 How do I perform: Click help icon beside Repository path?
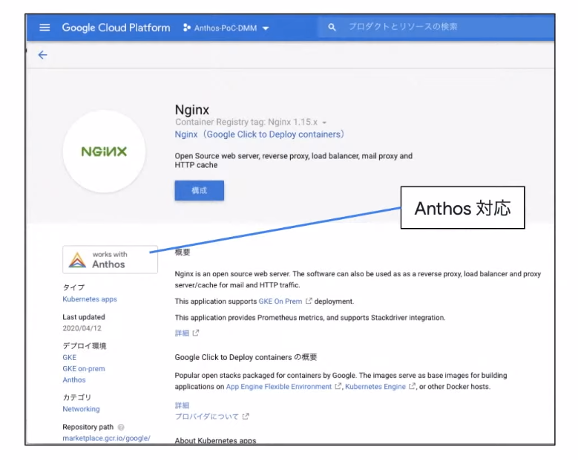[x=121, y=427]
